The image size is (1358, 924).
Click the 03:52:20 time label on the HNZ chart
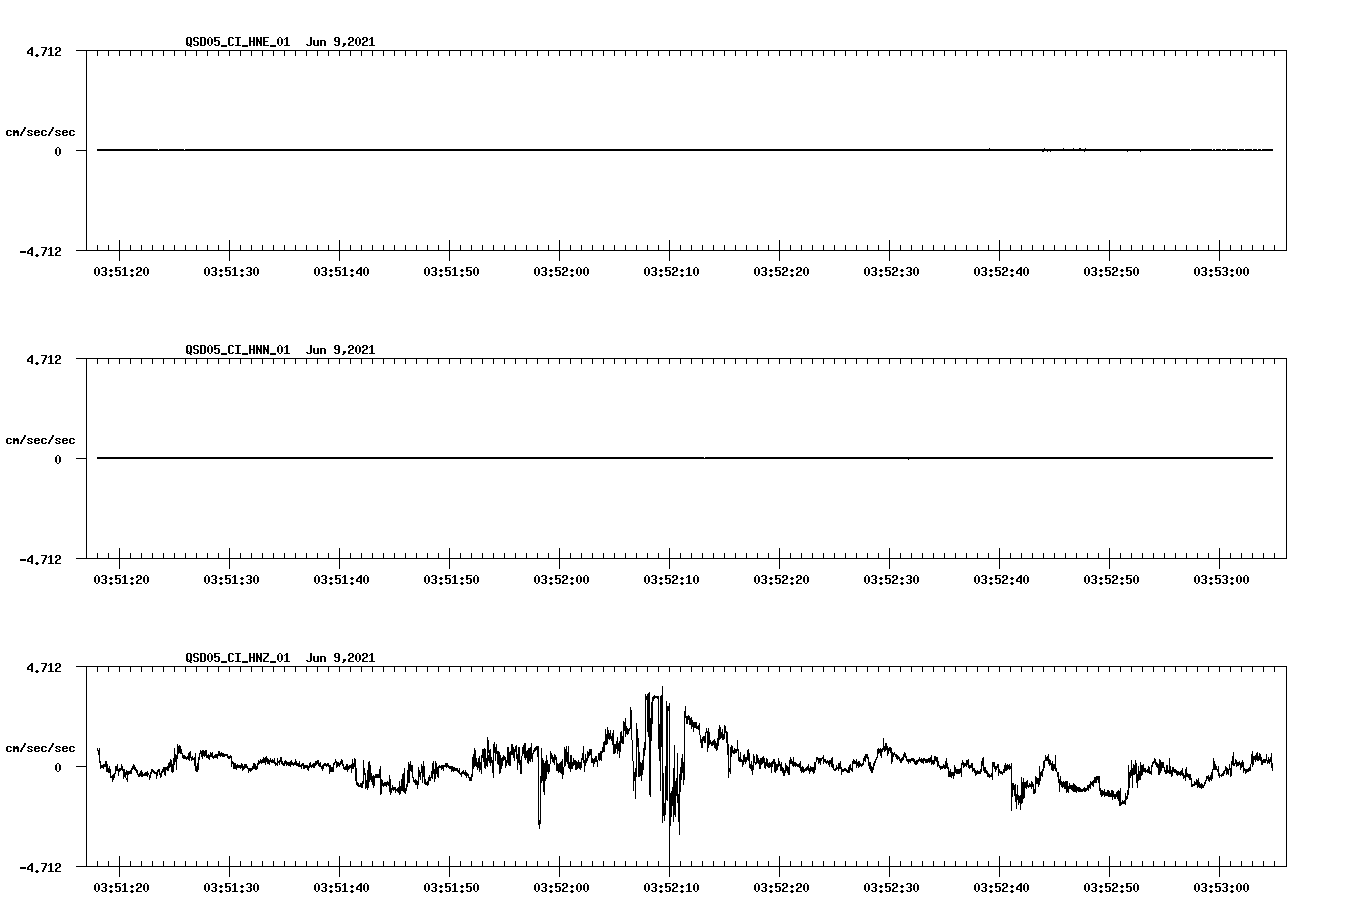tap(781, 888)
